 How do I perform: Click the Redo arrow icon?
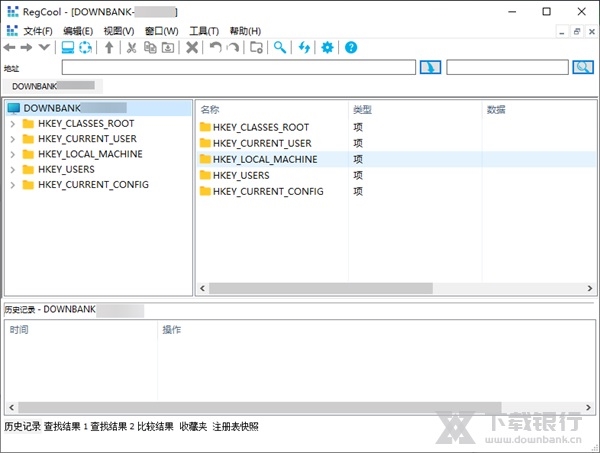pyautogui.click(x=233, y=48)
